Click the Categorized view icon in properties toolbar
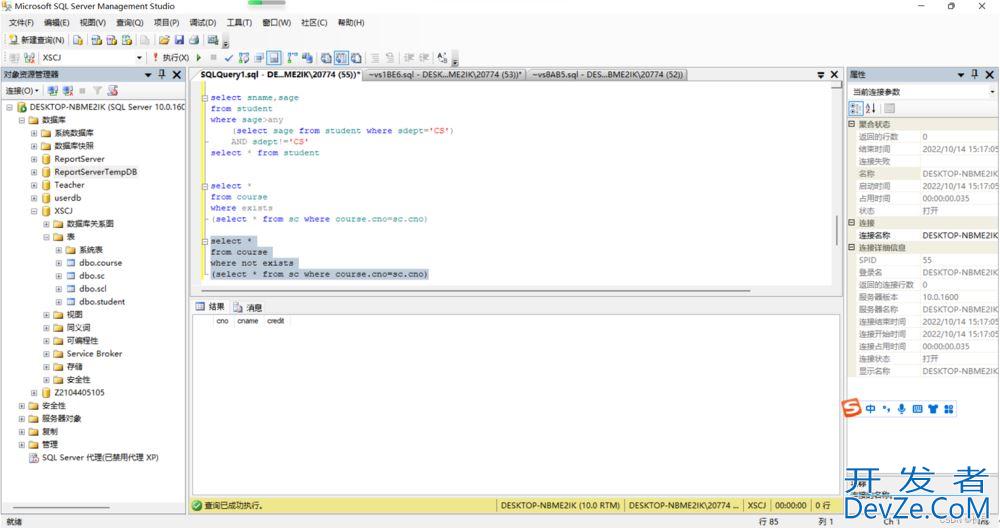Image resolution: width=1000 pixels, height=530 pixels. [856, 108]
